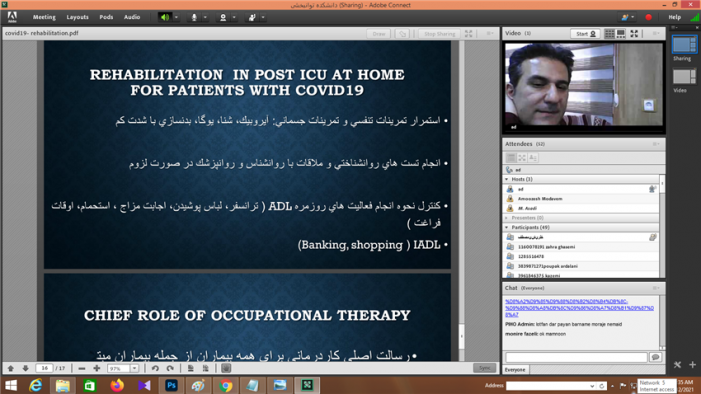Viewport: 701px width, 394px height.
Task: Open the 97% zoom level dropdown
Action: click(135, 369)
